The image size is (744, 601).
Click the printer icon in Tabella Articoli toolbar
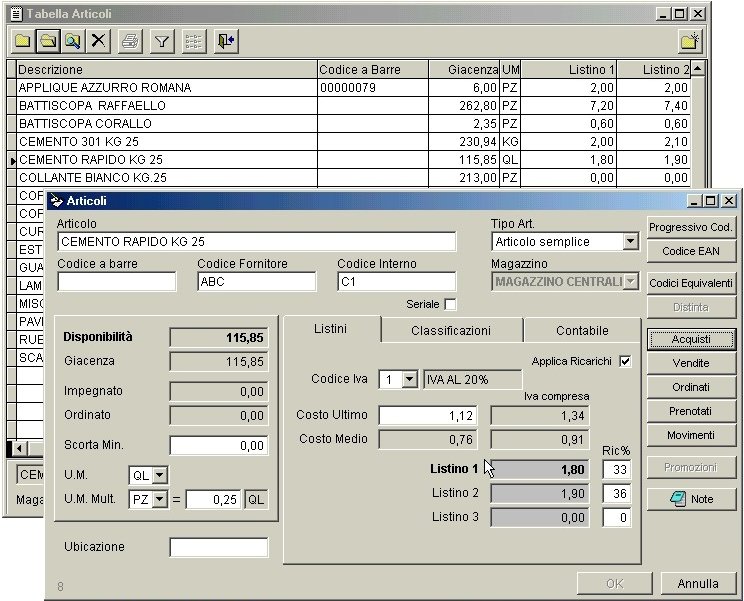coord(130,41)
